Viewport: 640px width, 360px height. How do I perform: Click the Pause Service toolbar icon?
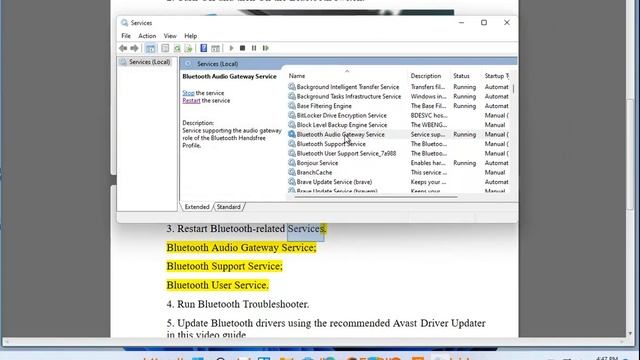[254, 48]
